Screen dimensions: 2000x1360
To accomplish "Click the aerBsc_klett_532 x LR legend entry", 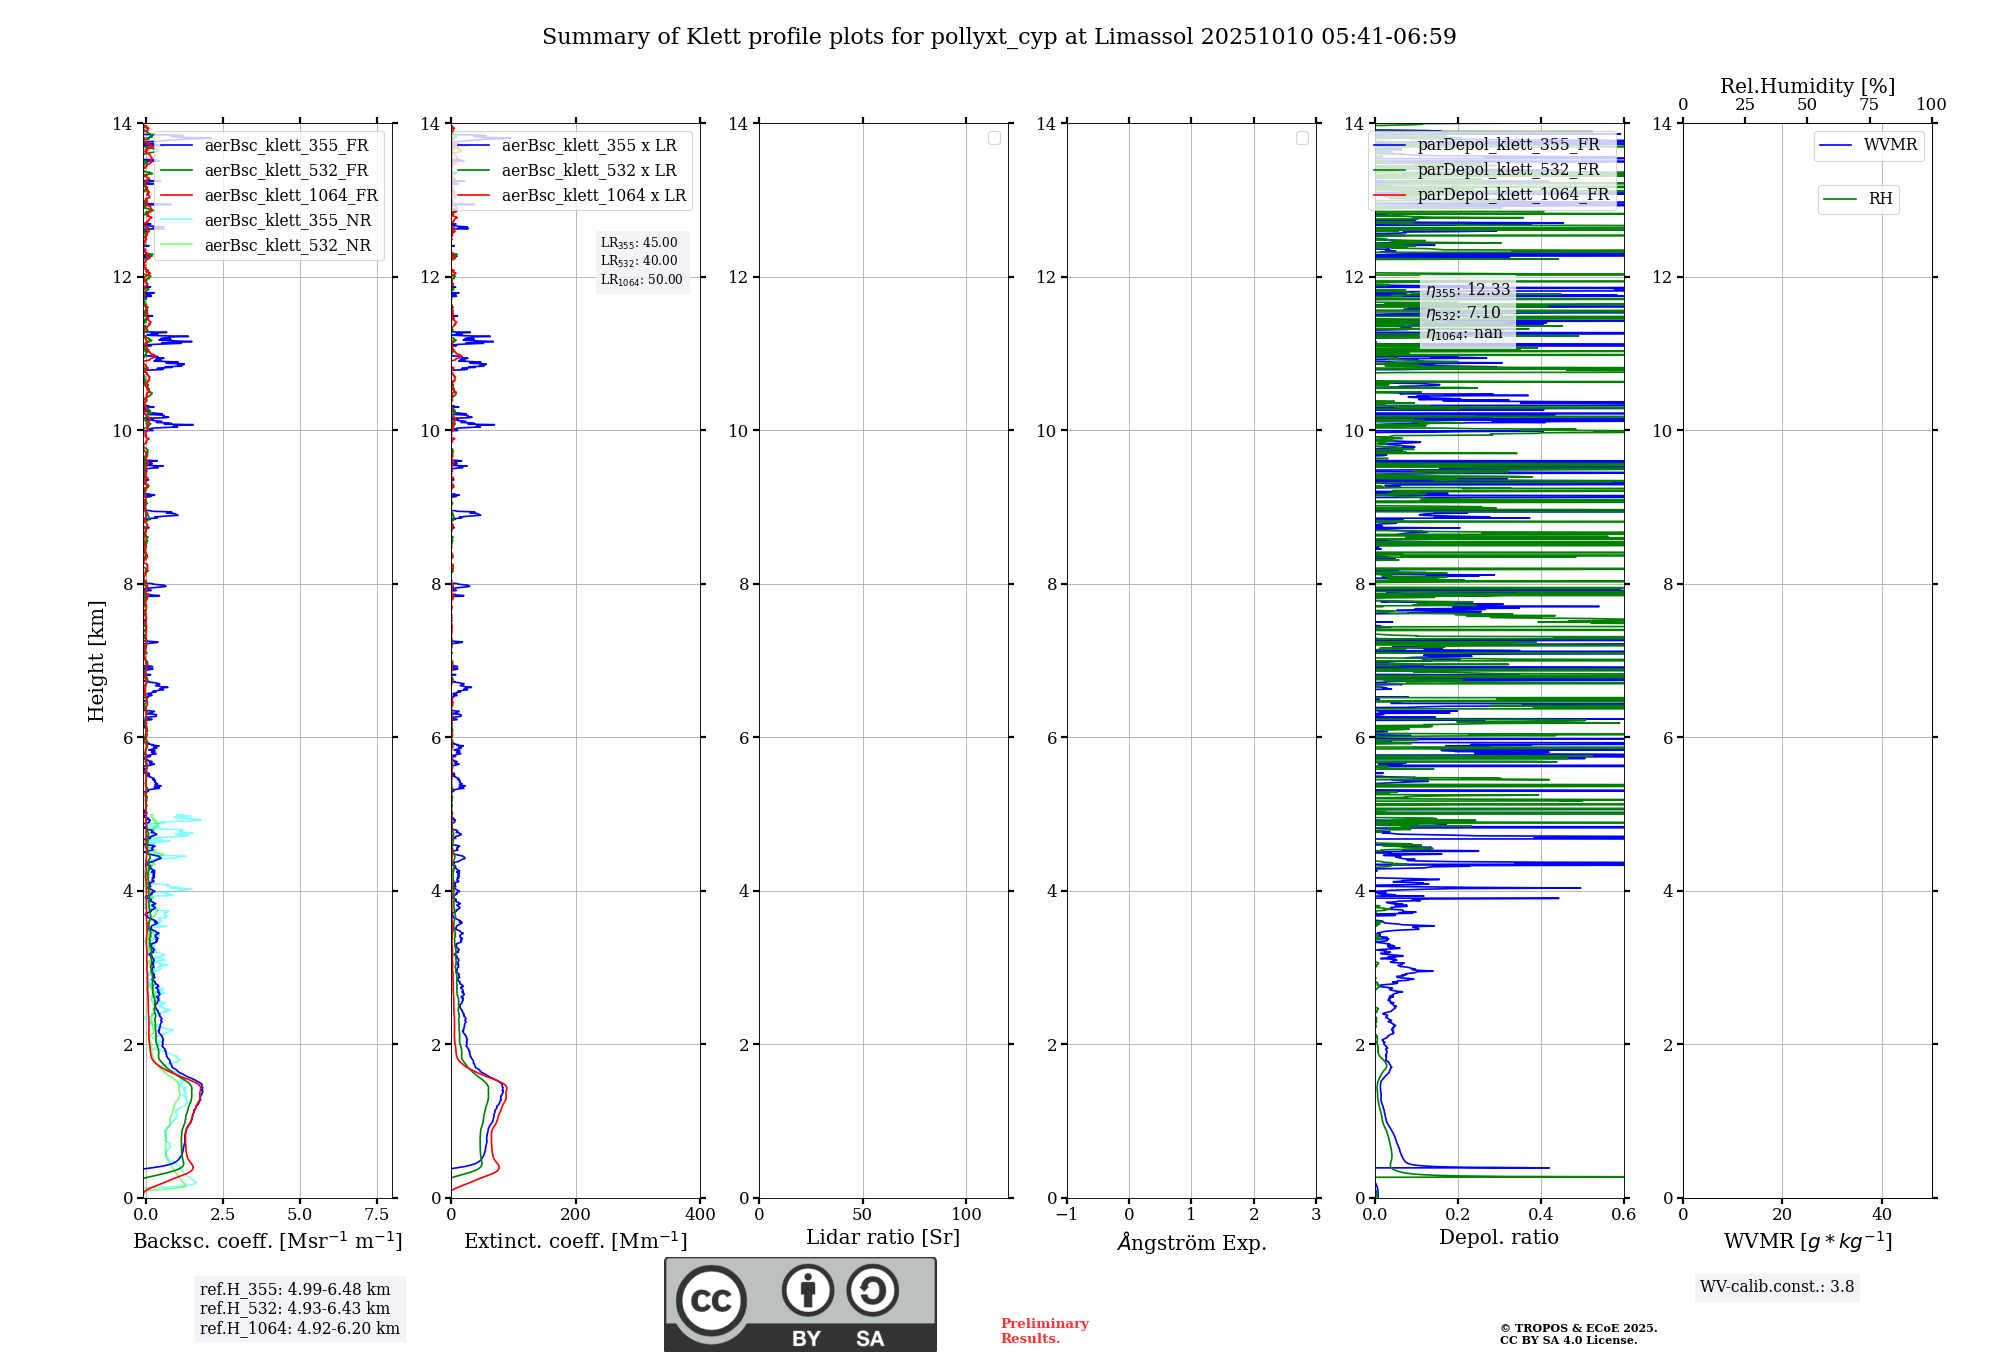I will click(588, 171).
